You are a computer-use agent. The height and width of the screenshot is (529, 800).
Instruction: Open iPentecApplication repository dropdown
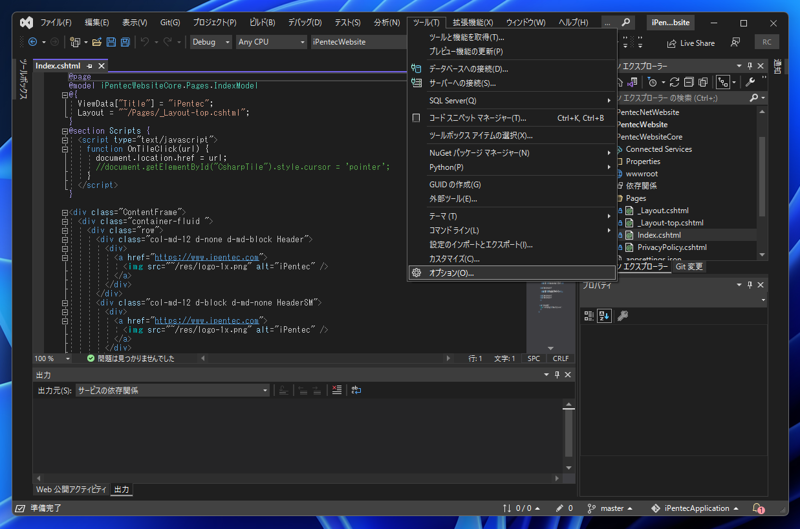pyautogui.click(x=694, y=508)
